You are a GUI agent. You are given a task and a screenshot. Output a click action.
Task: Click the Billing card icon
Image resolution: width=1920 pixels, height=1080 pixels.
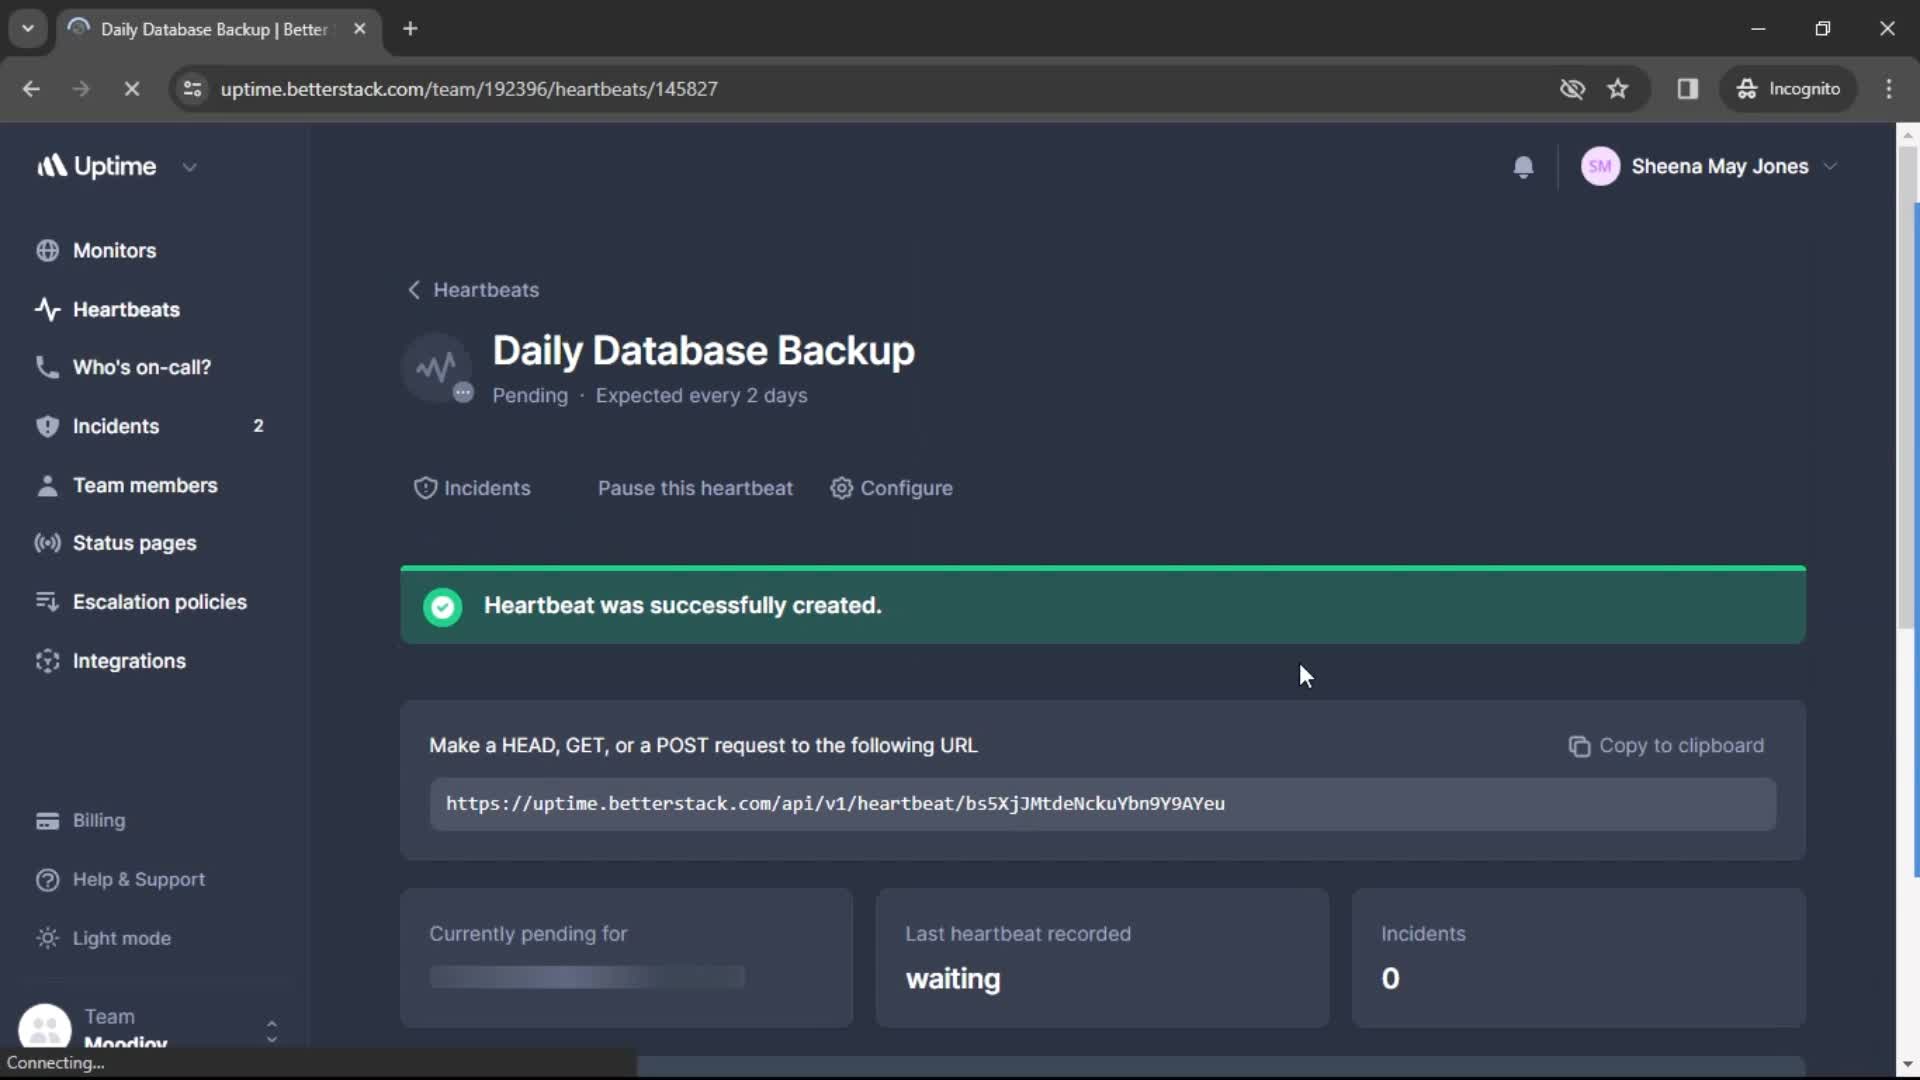47,821
